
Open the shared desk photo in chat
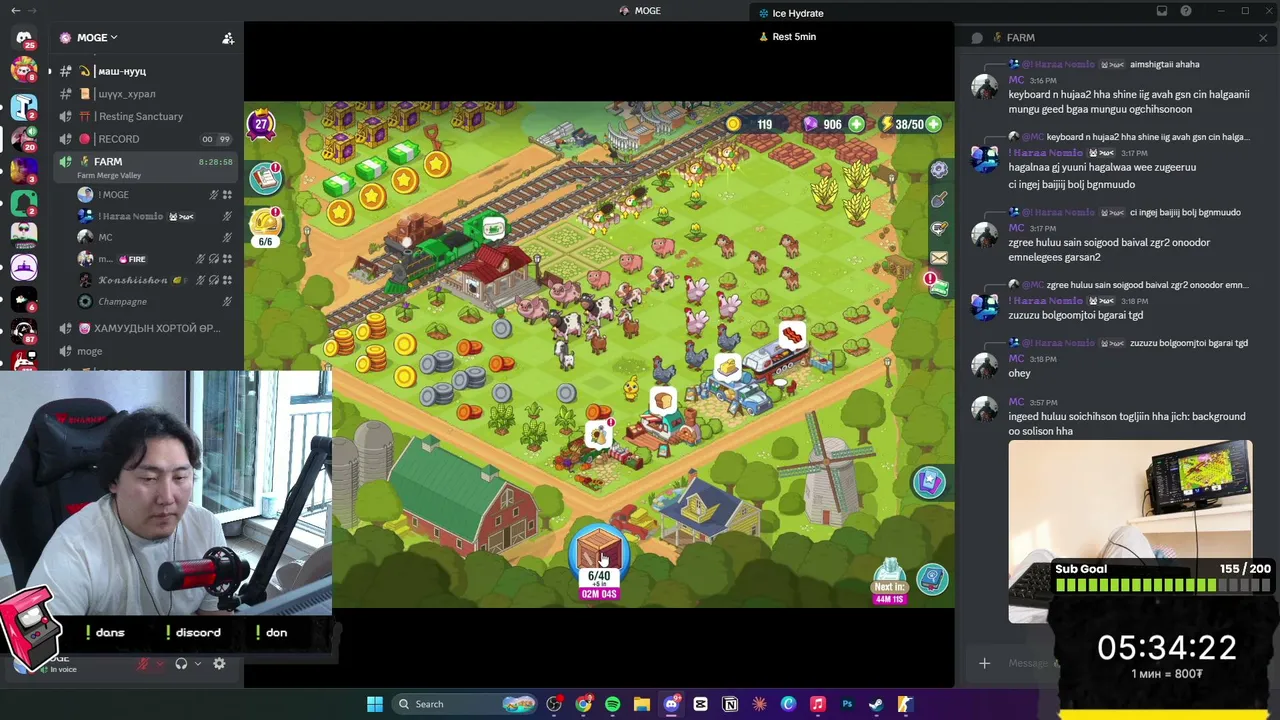pos(1130,531)
